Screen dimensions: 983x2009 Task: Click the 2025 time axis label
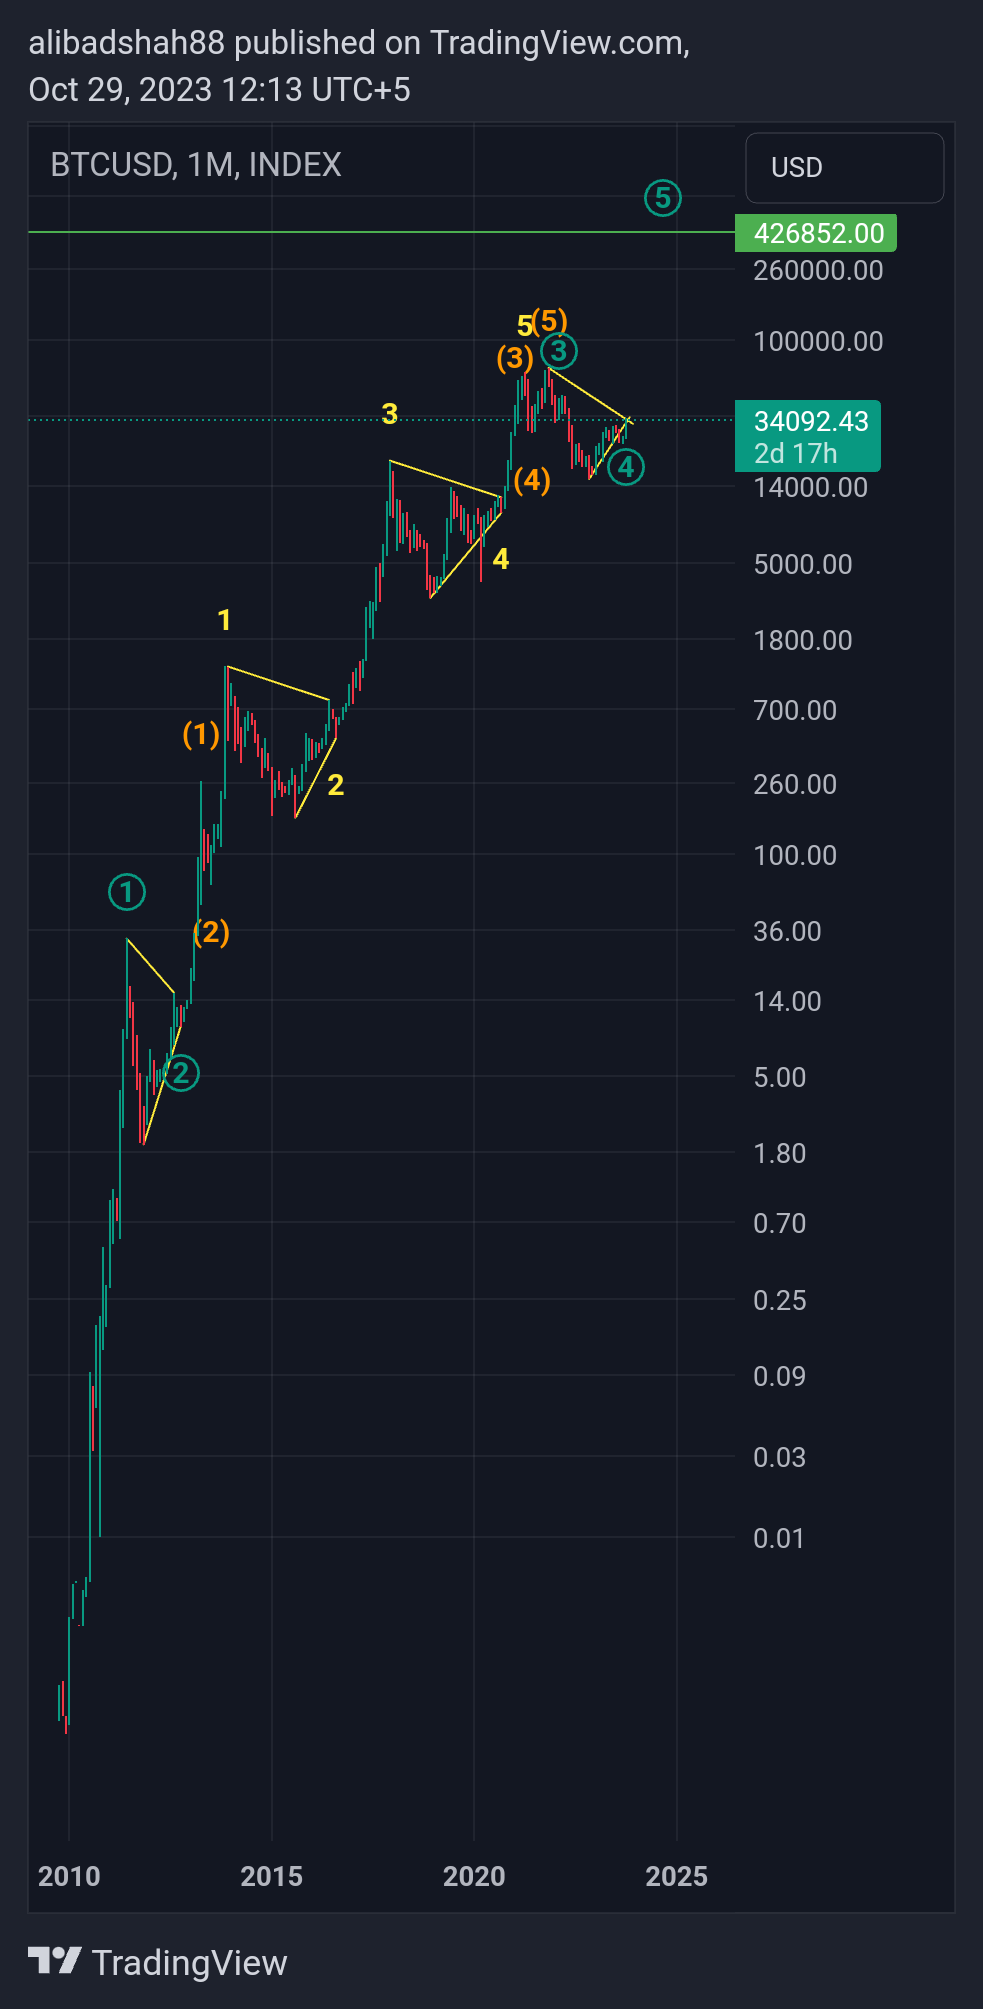point(677,1876)
